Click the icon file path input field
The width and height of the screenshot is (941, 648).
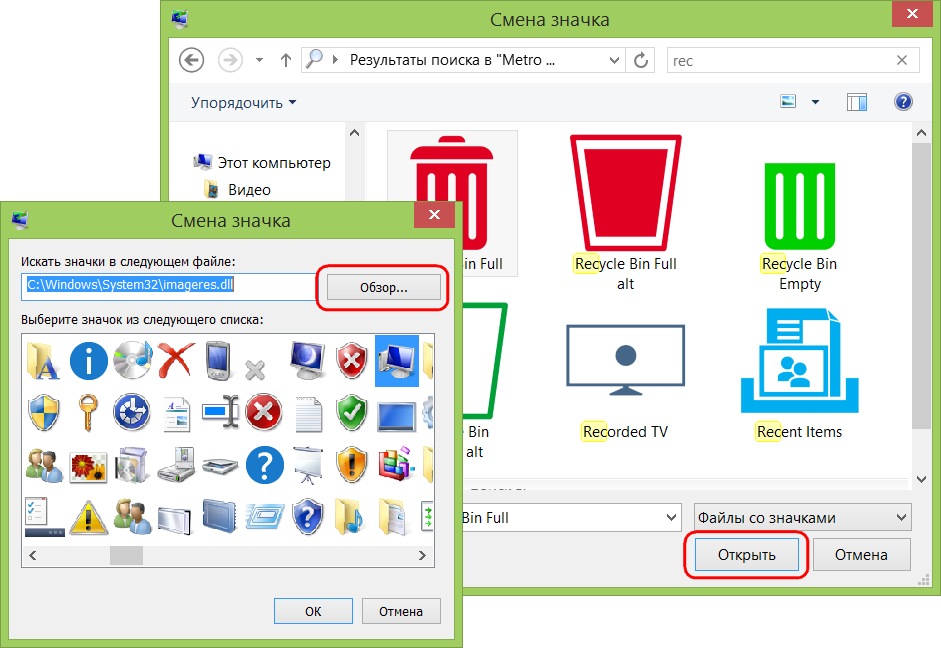[169, 286]
